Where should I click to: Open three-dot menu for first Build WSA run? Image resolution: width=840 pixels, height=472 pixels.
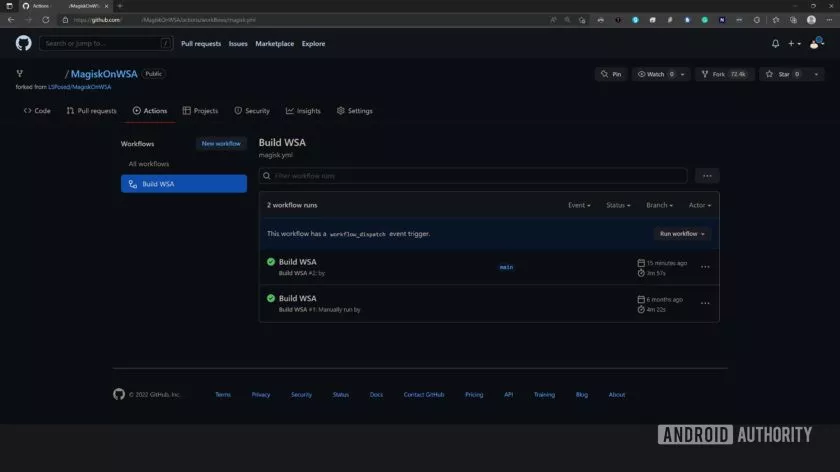[x=705, y=267]
